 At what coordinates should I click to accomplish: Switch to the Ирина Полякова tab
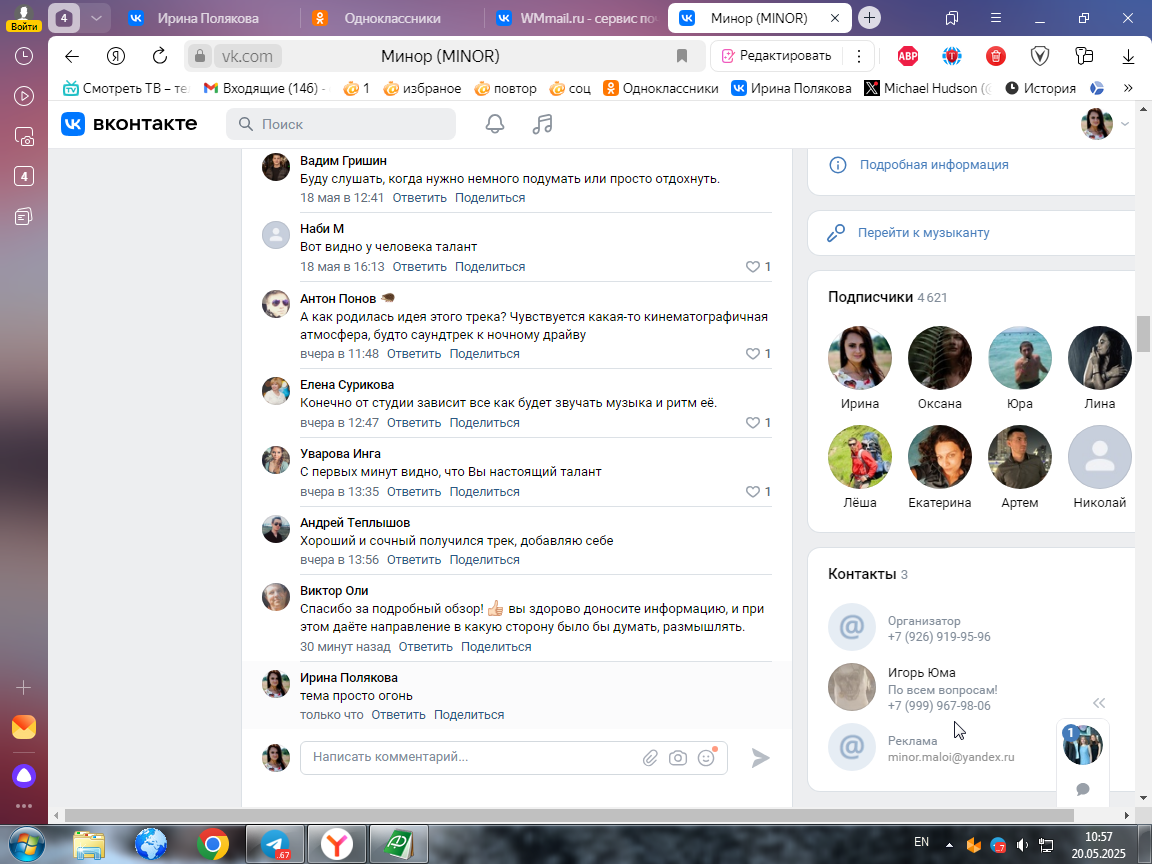point(207,18)
